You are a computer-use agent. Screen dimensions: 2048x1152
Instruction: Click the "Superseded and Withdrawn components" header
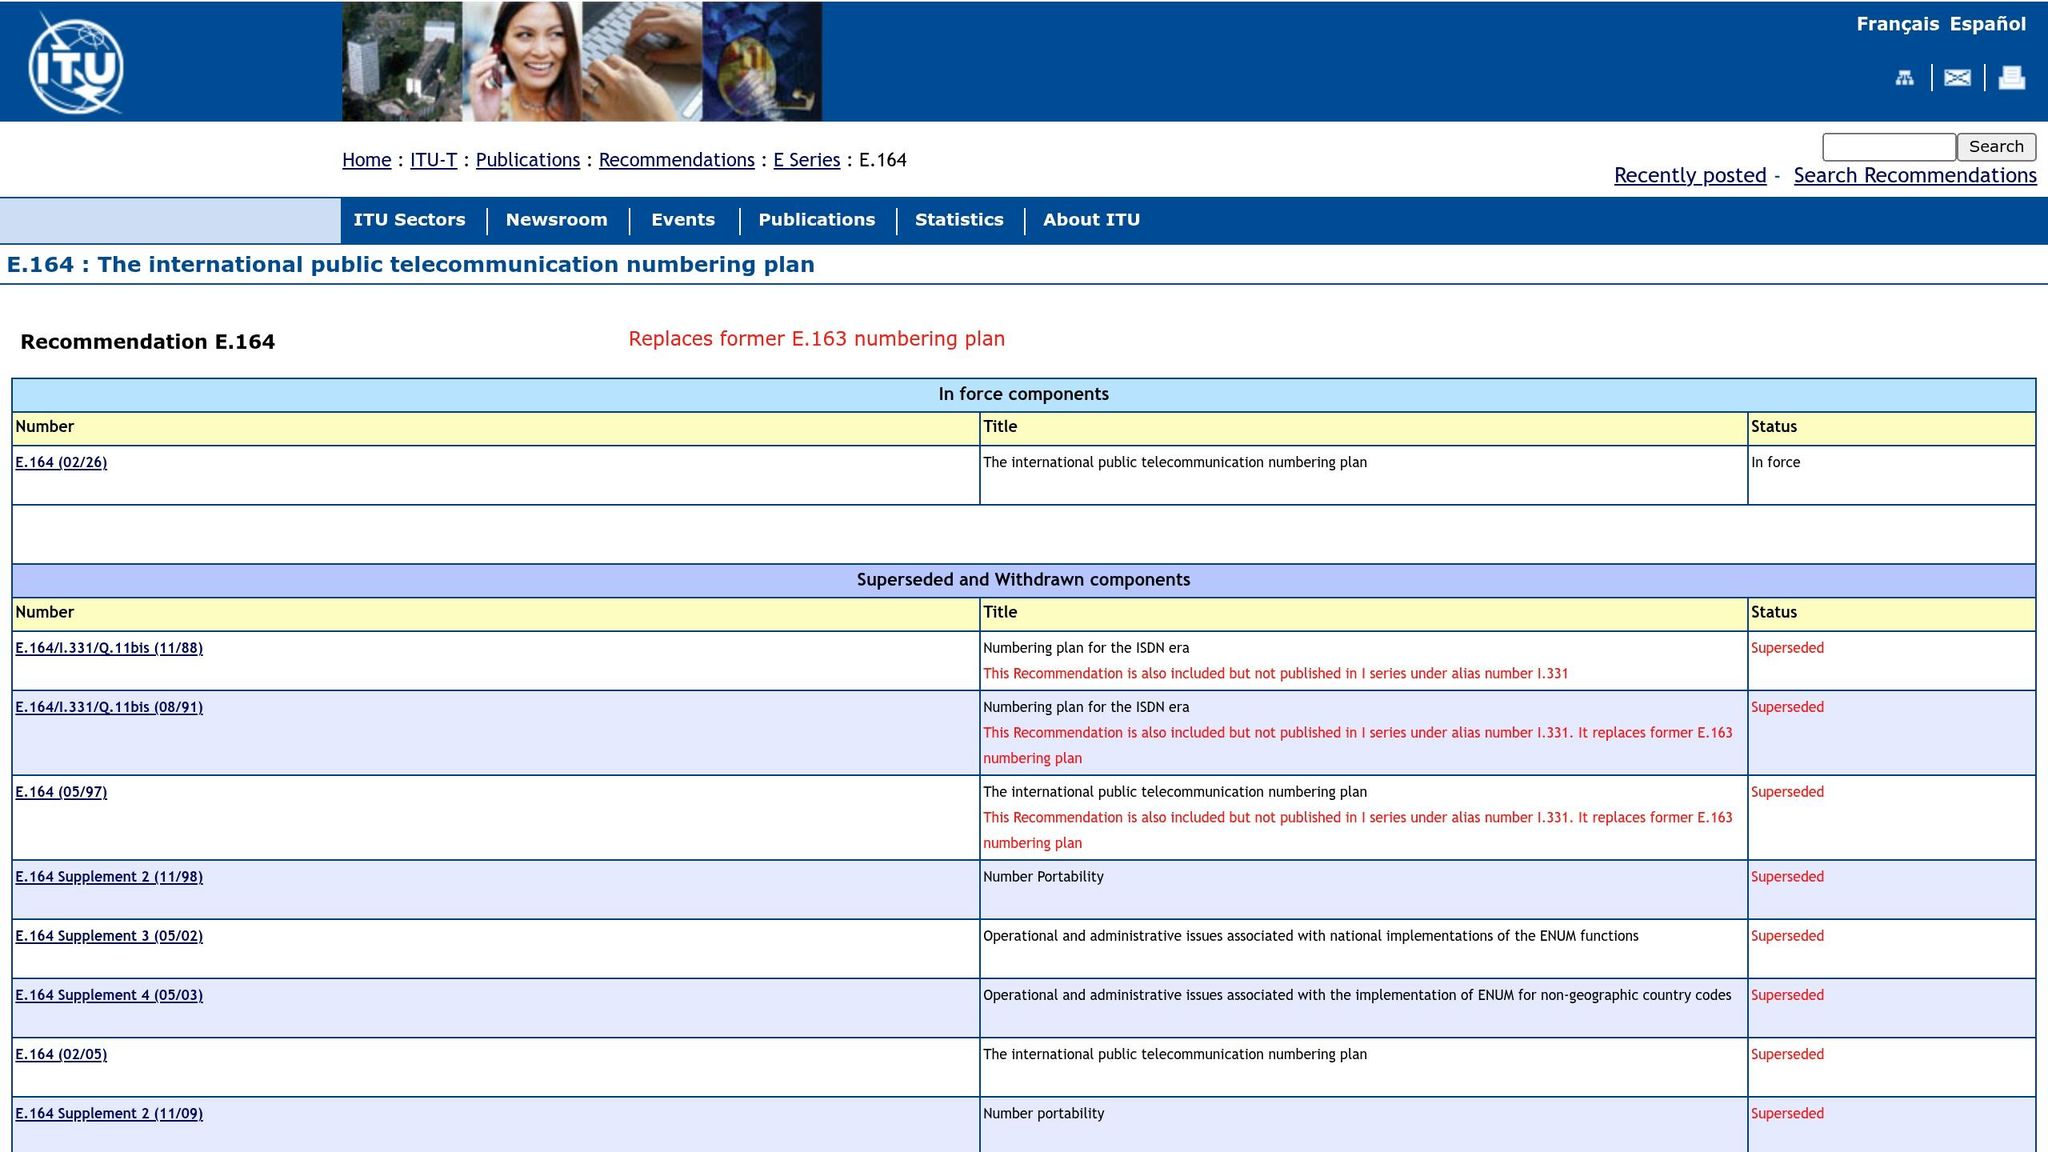pos(1023,580)
